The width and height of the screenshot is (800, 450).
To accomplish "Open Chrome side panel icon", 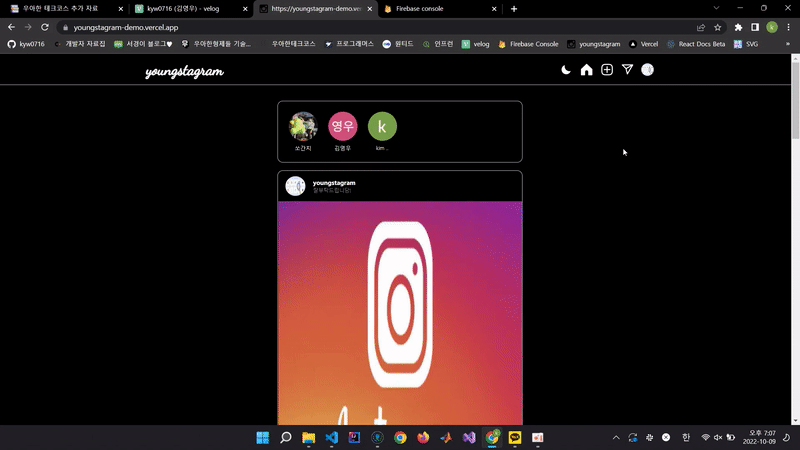I will pos(755,28).
